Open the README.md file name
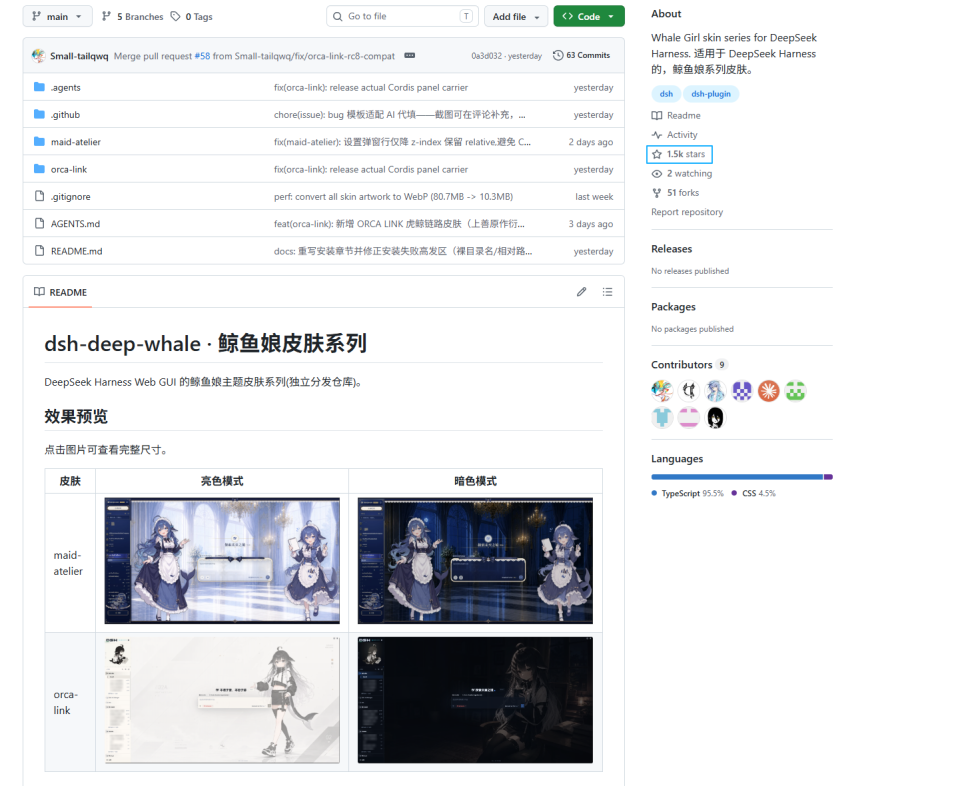960x786 pixels. 77,251
